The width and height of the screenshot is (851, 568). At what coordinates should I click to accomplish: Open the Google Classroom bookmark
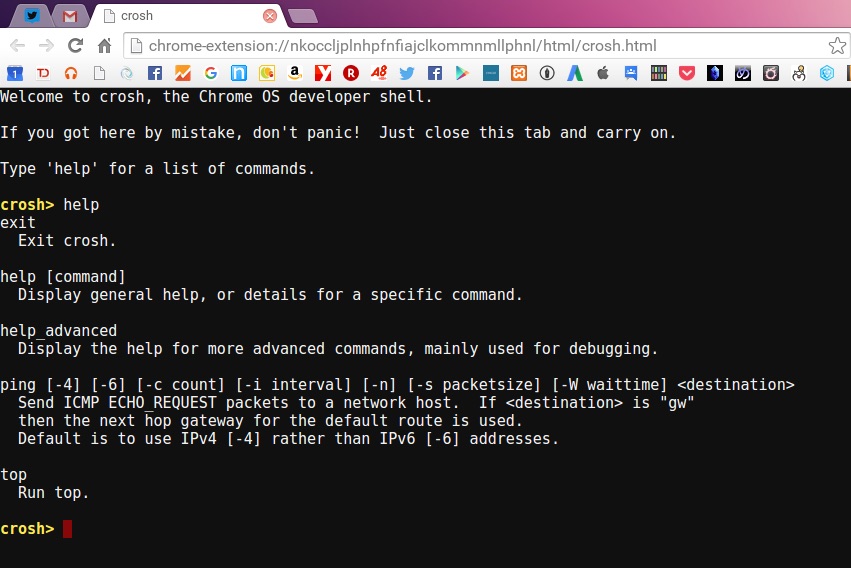coord(631,73)
